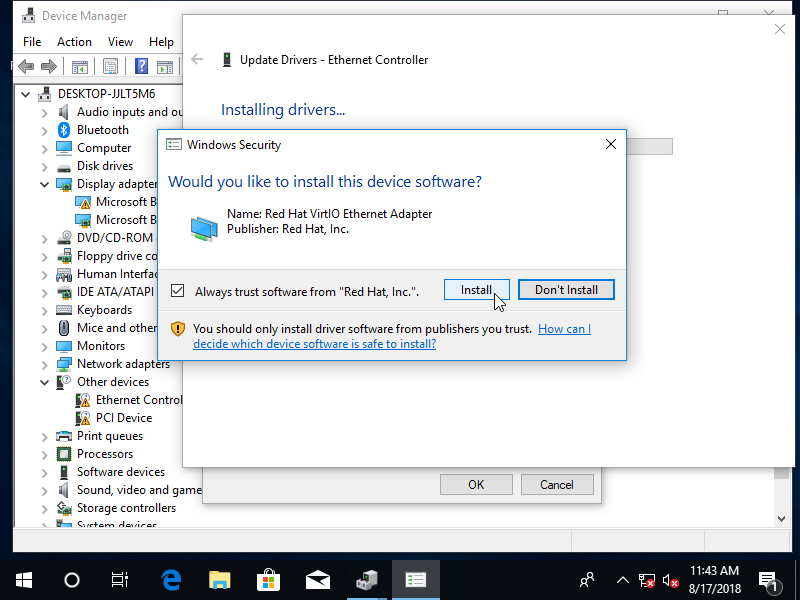
Task: Open the Microsoft Store taskbar icon
Action: click(268, 579)
